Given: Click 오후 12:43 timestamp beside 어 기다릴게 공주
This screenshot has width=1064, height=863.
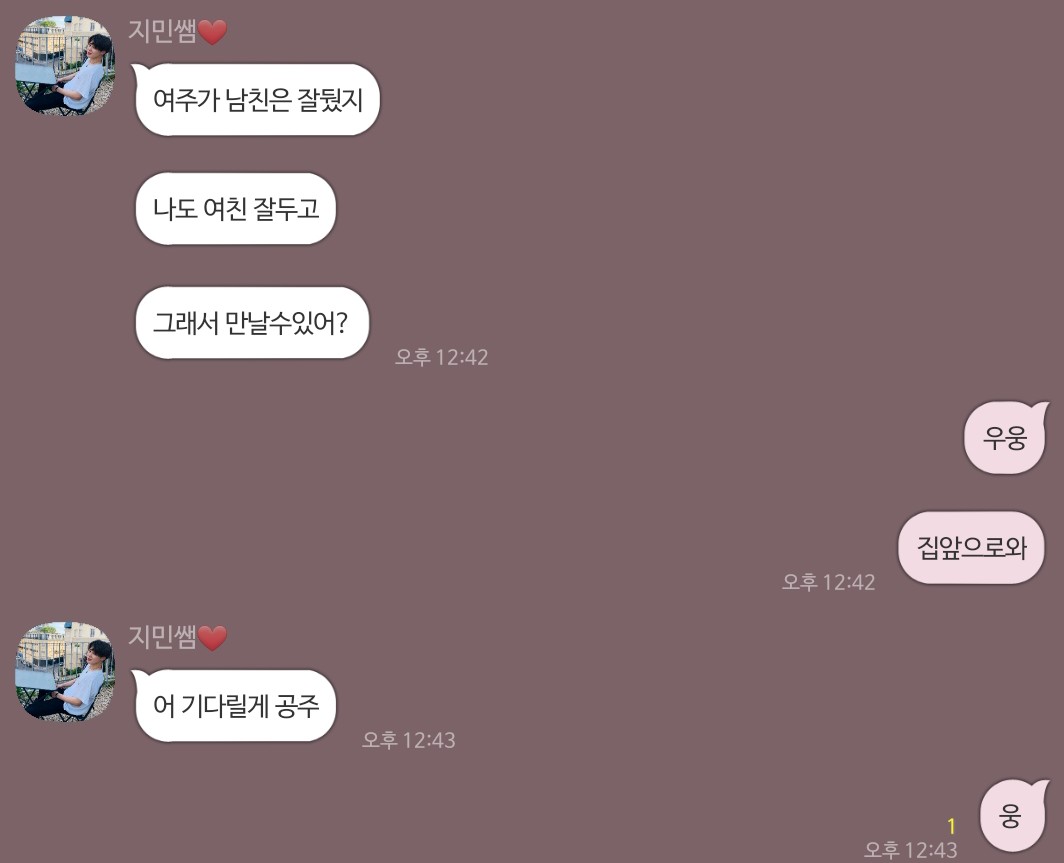Looking at the screenshot, I should click(408, 740).
